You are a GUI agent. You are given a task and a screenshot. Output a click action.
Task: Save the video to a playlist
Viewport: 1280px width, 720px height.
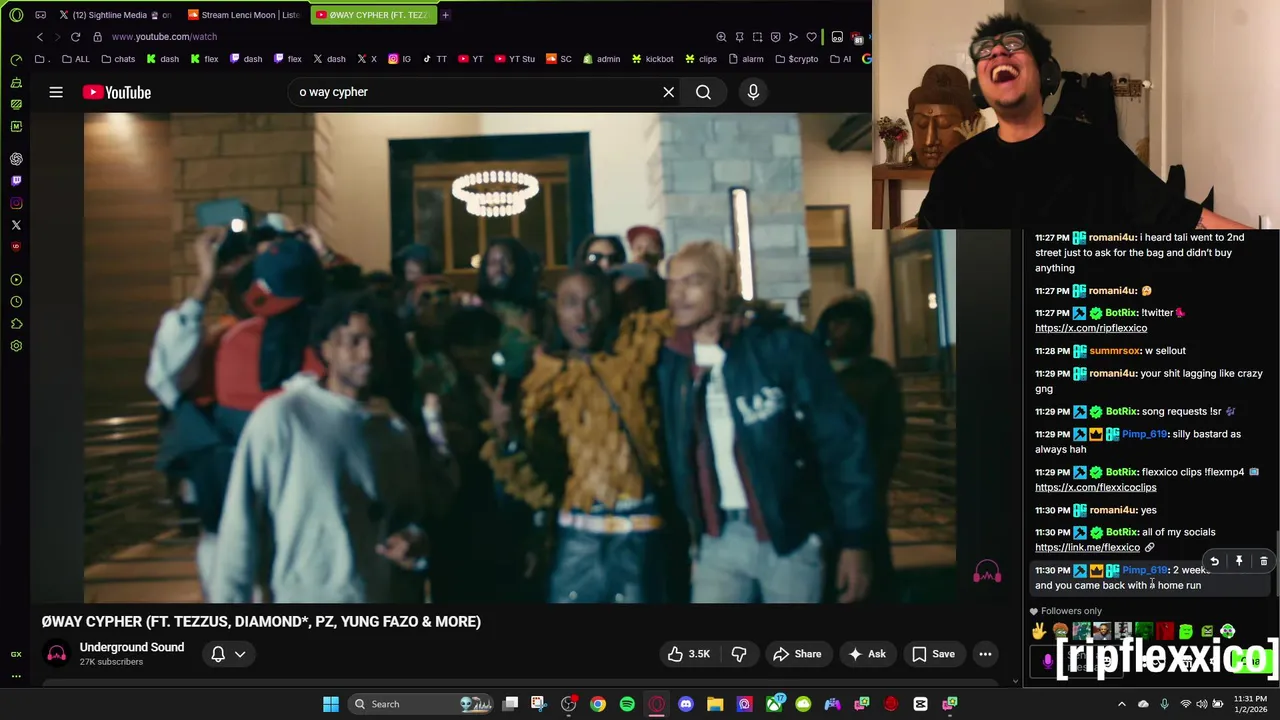click(x=933, y=654)
